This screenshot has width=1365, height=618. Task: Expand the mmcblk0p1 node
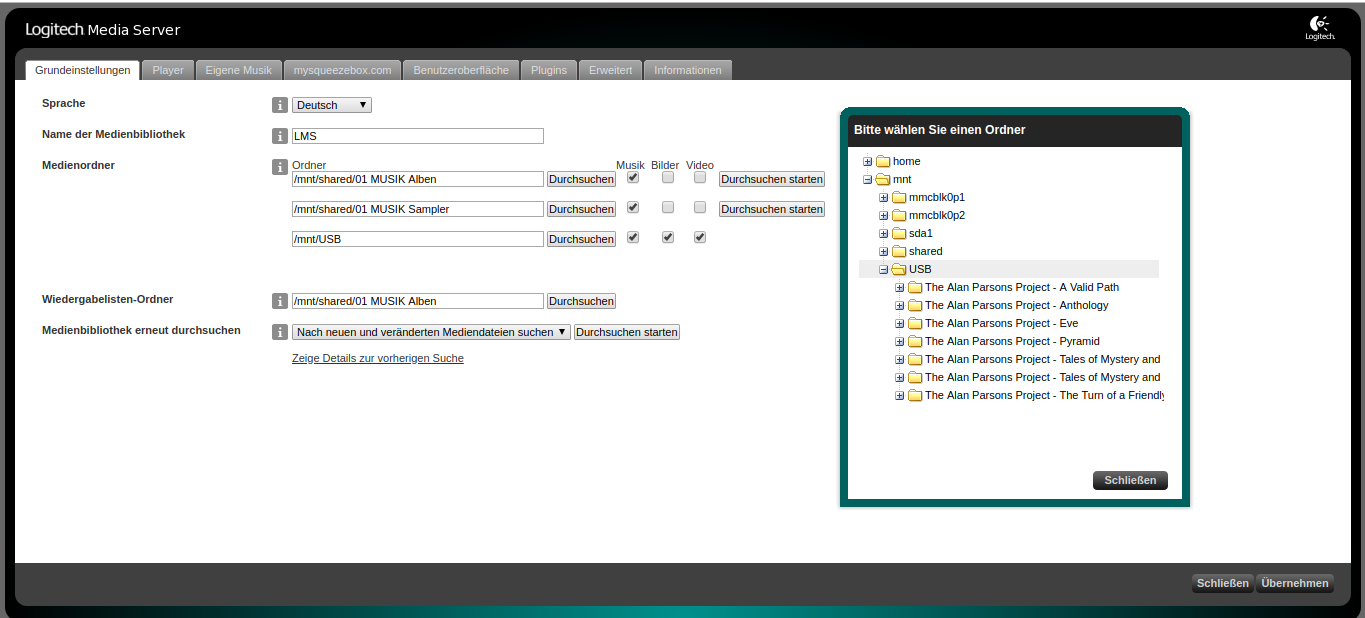click(x=883, y=197)
